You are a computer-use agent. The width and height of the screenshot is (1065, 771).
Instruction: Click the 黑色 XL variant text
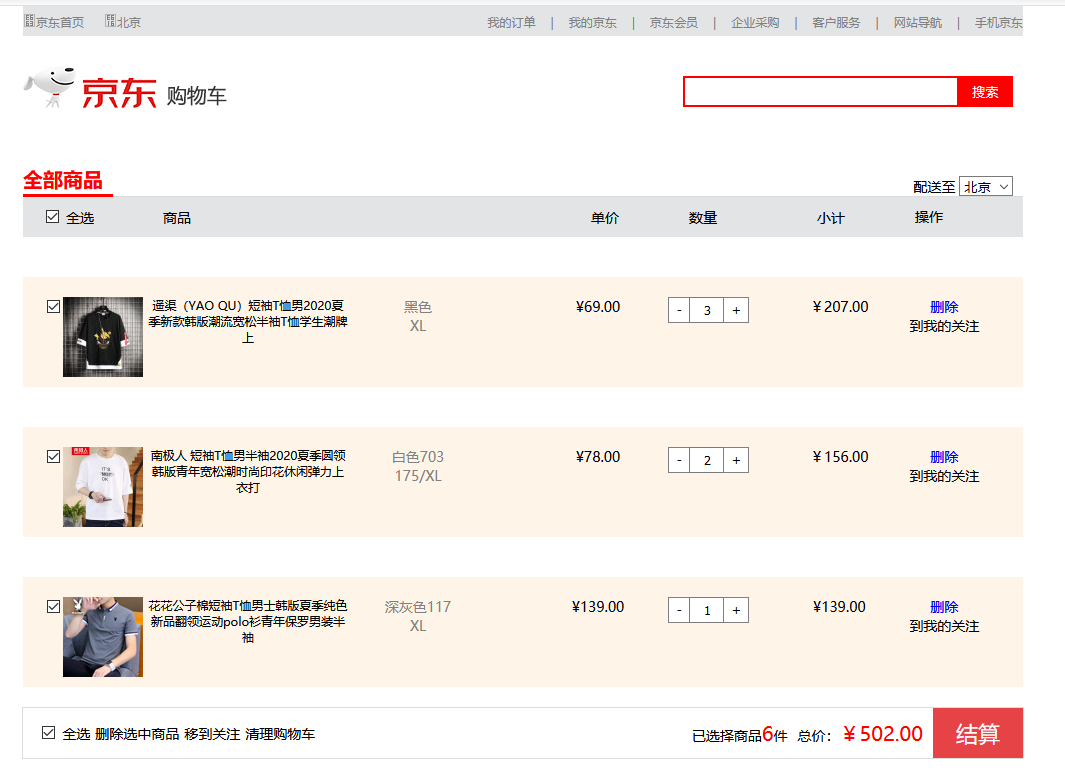(418, 317)
